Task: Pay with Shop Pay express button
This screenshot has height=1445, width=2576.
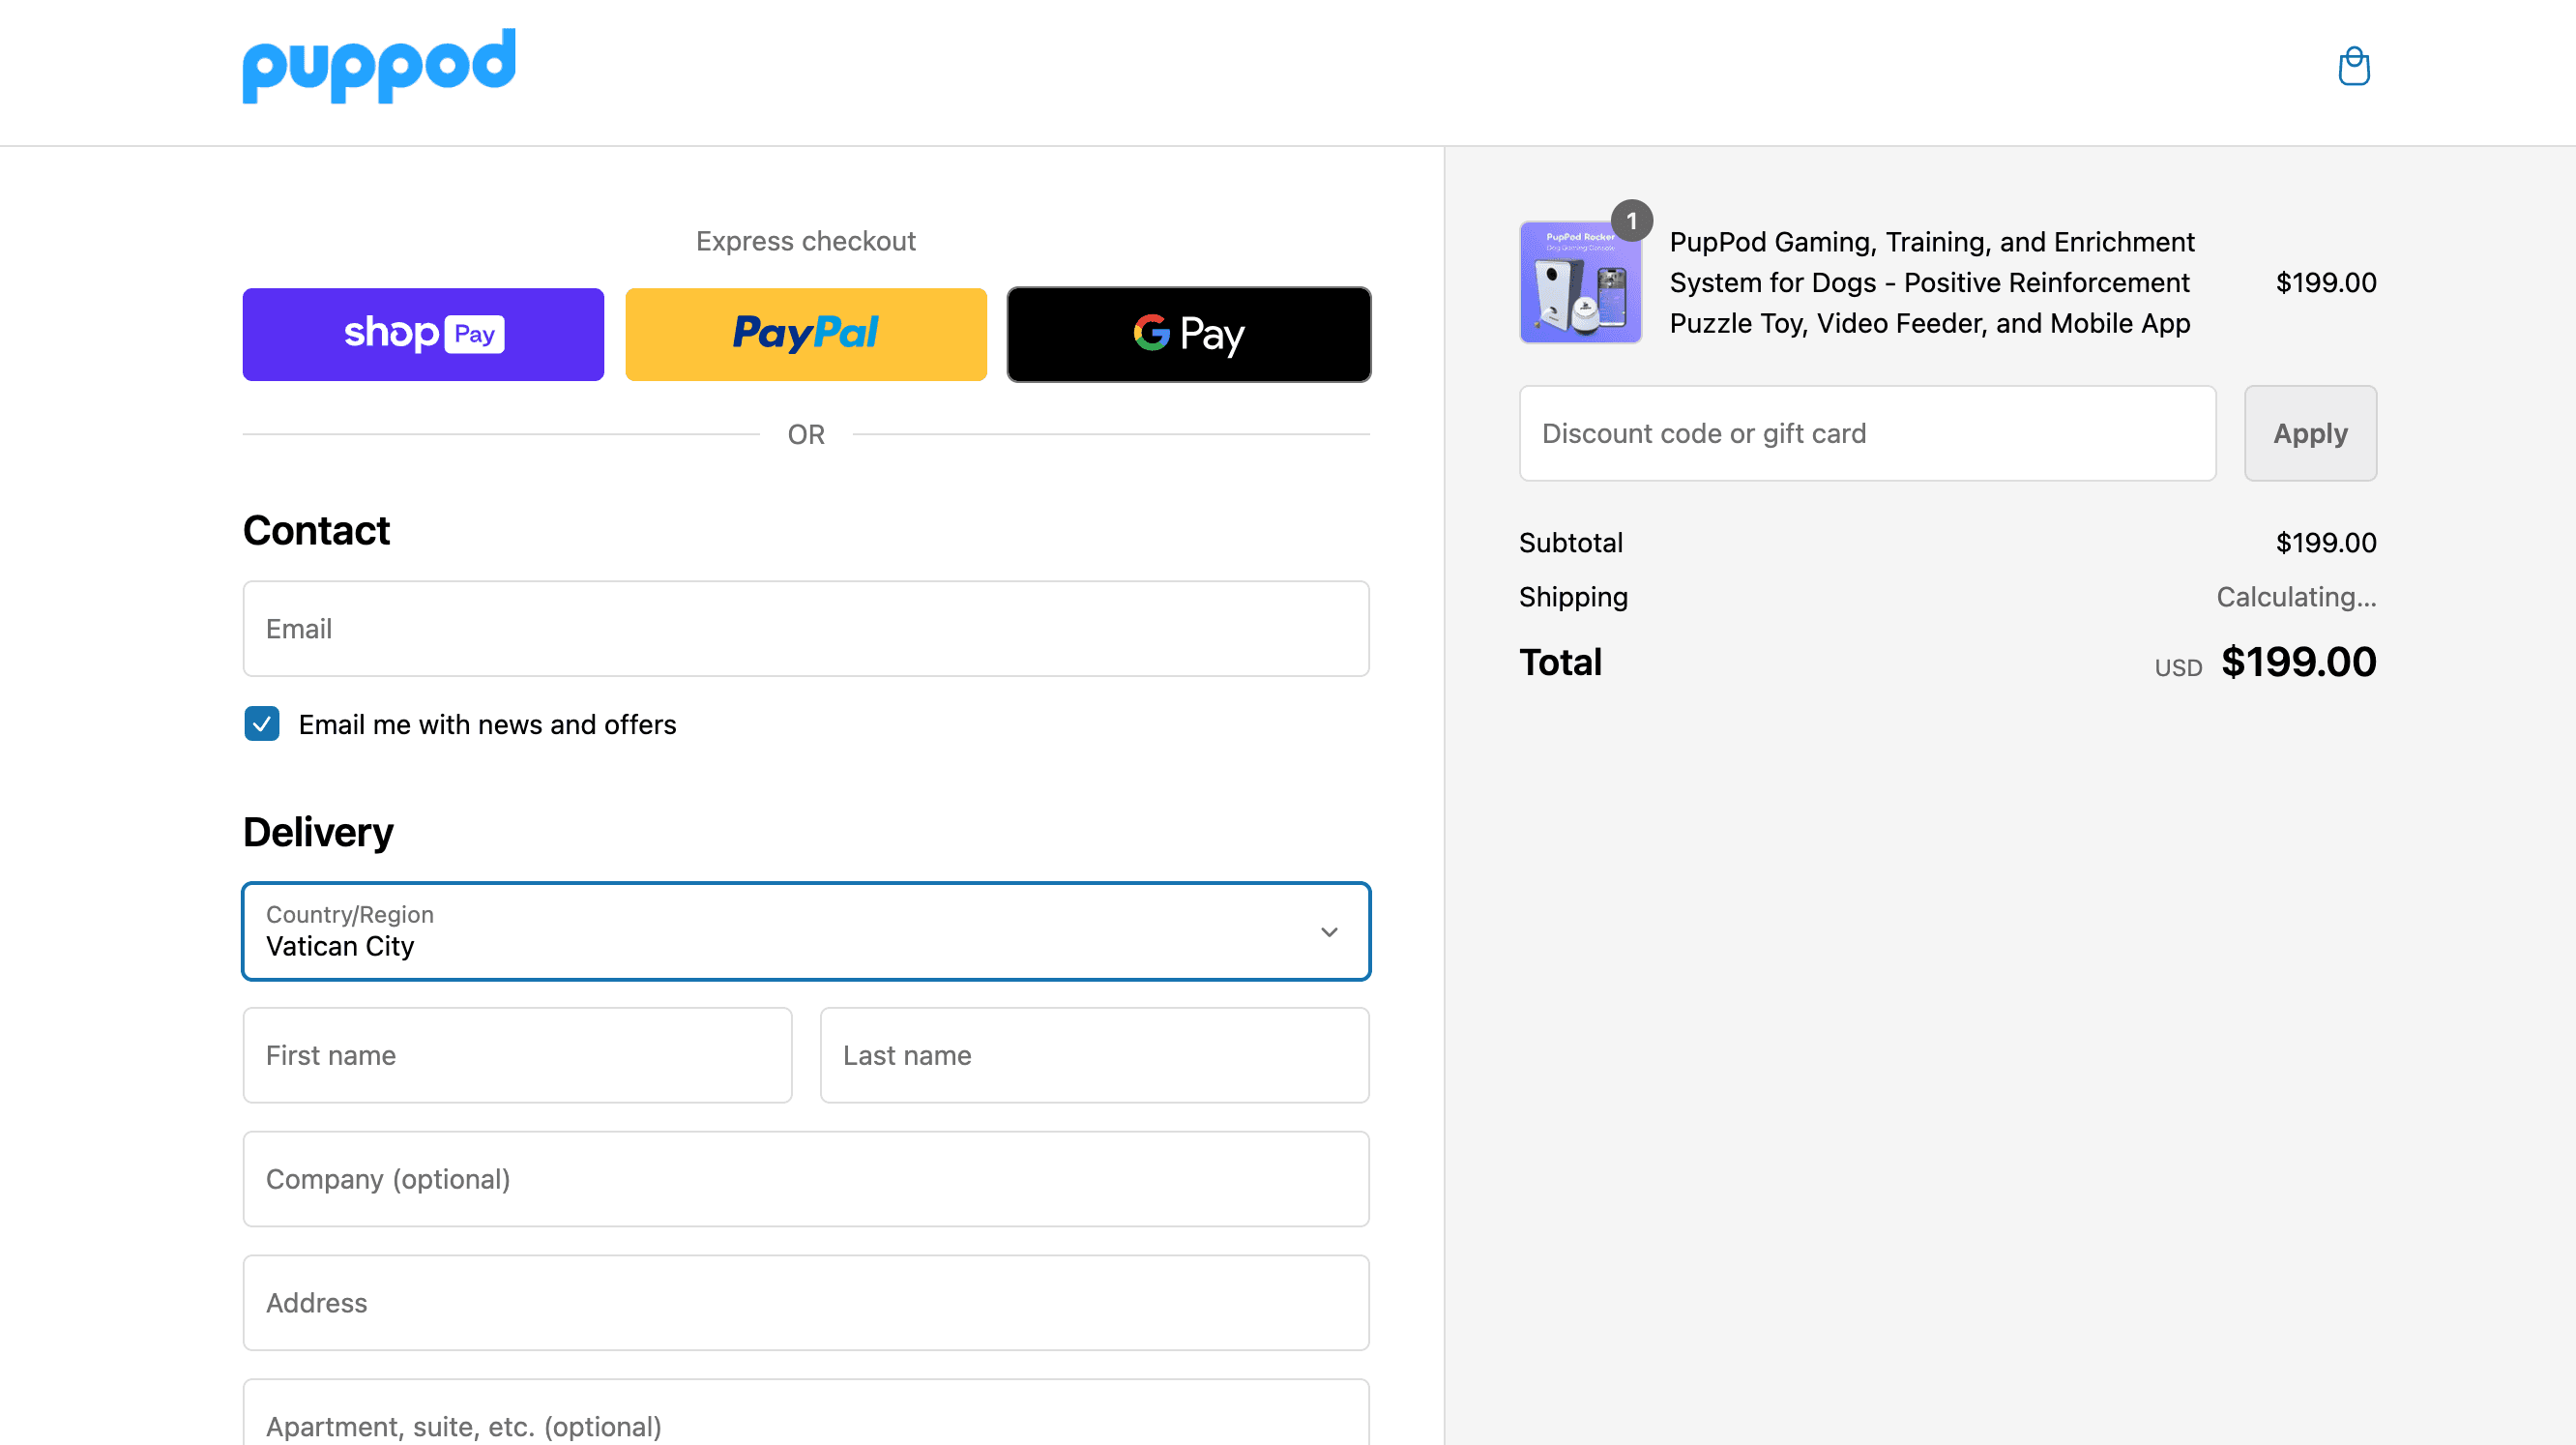Action: (x=423, y=334)
